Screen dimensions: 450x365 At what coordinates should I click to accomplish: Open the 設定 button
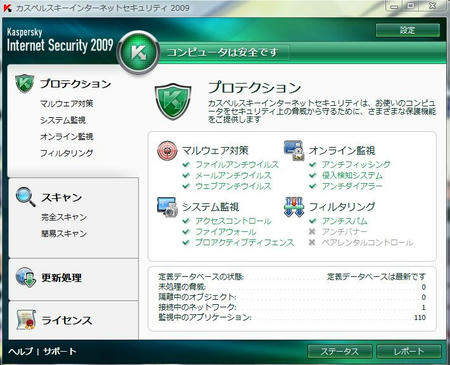point(408,30)
